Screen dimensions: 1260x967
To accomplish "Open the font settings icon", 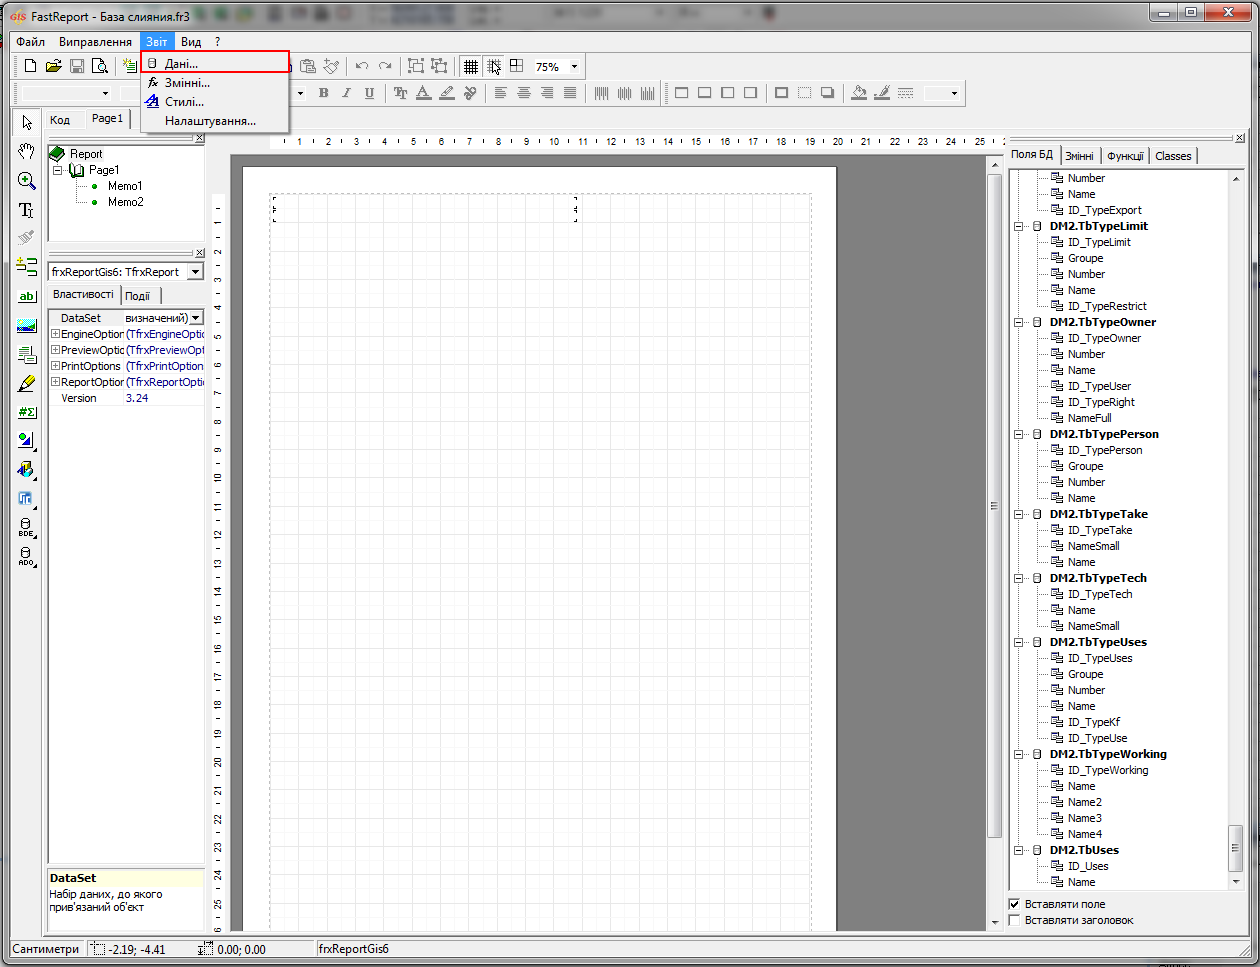I will pos(400,93).
